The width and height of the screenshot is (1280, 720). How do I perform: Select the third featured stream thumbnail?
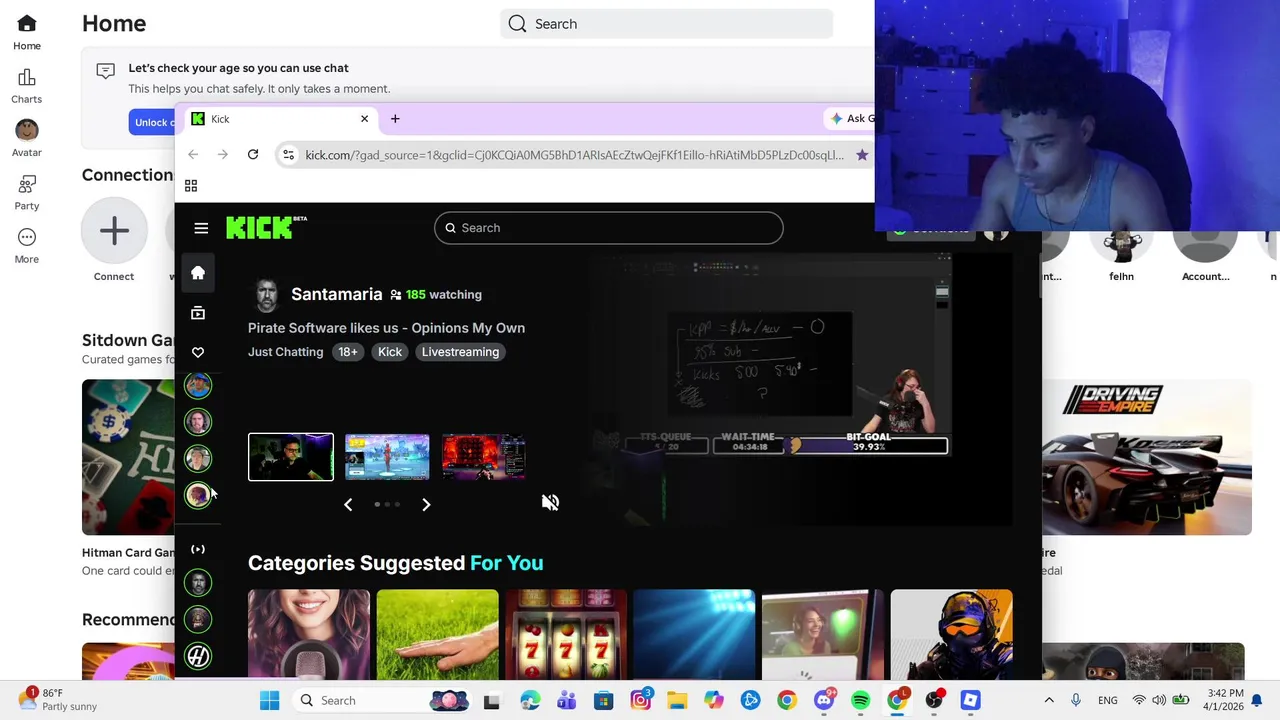pos(484,457)
